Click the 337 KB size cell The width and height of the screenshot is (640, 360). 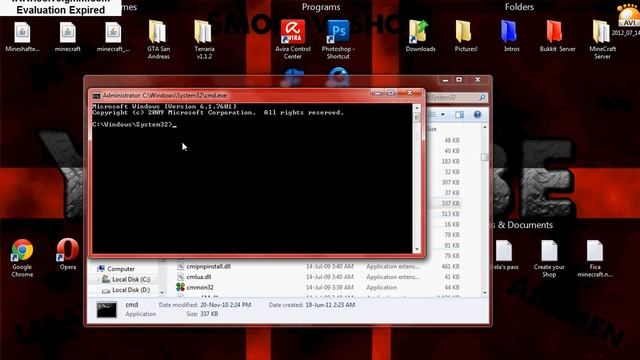451,203
